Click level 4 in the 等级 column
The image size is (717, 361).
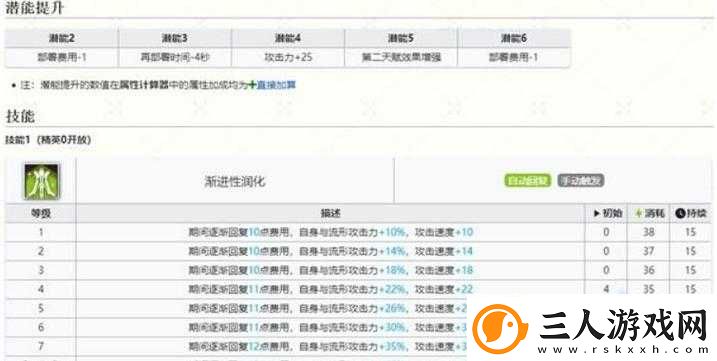[41, 289]
